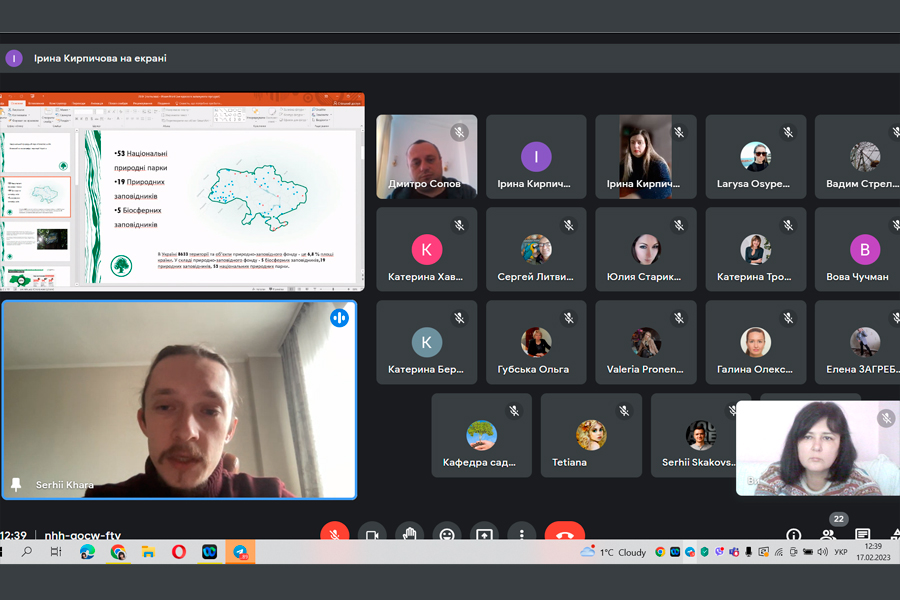Screen dimensions: 900x600
Task: Click muted mic icon on self-view tile
Action: [886, 418]
